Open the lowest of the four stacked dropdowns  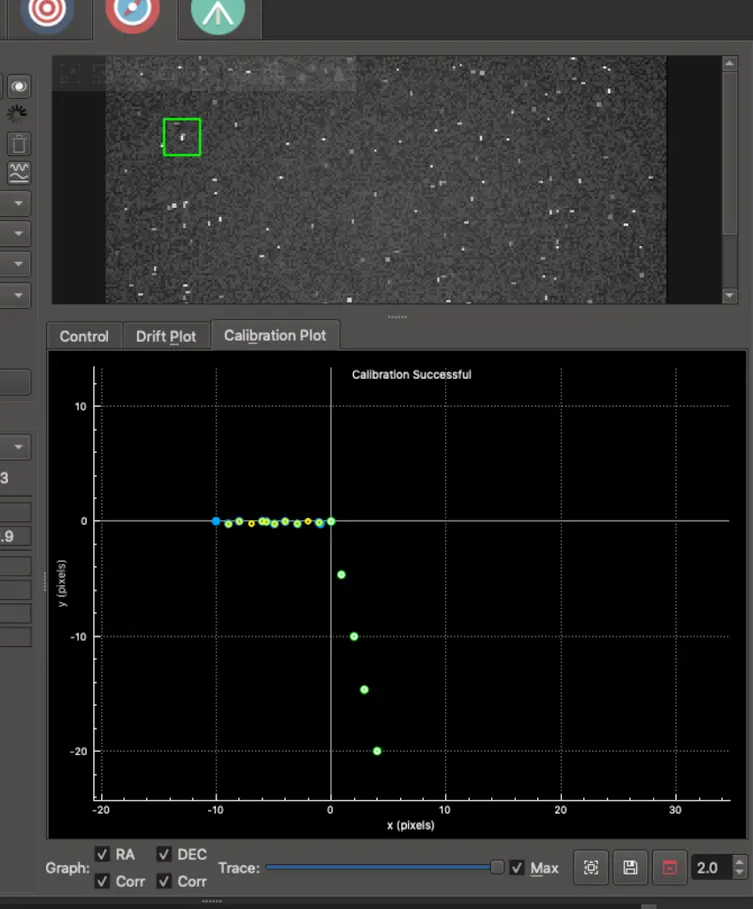(x=15, y=295)
